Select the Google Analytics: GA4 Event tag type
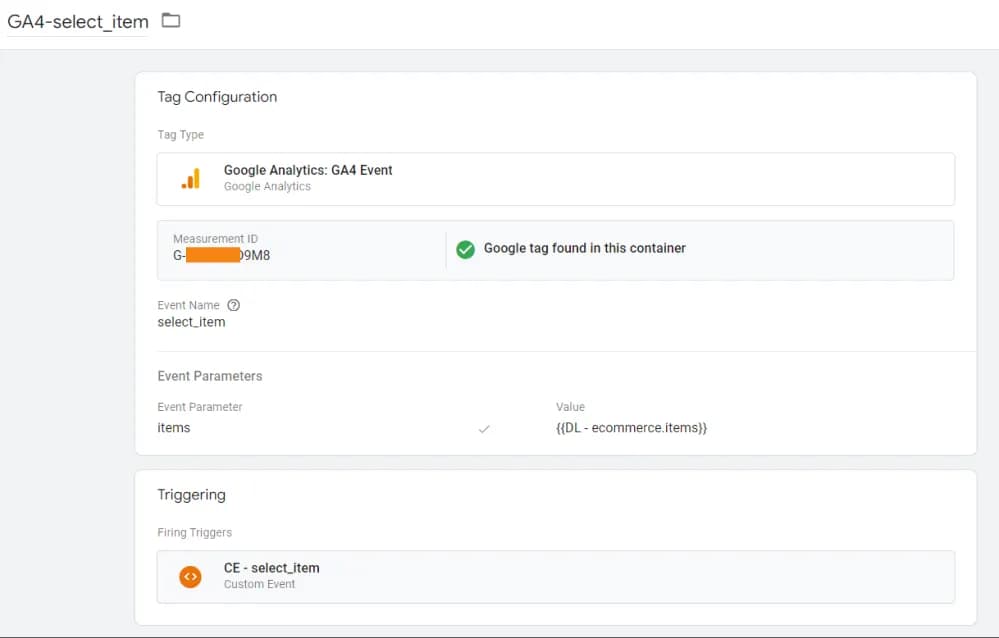 tap(556, 179)
